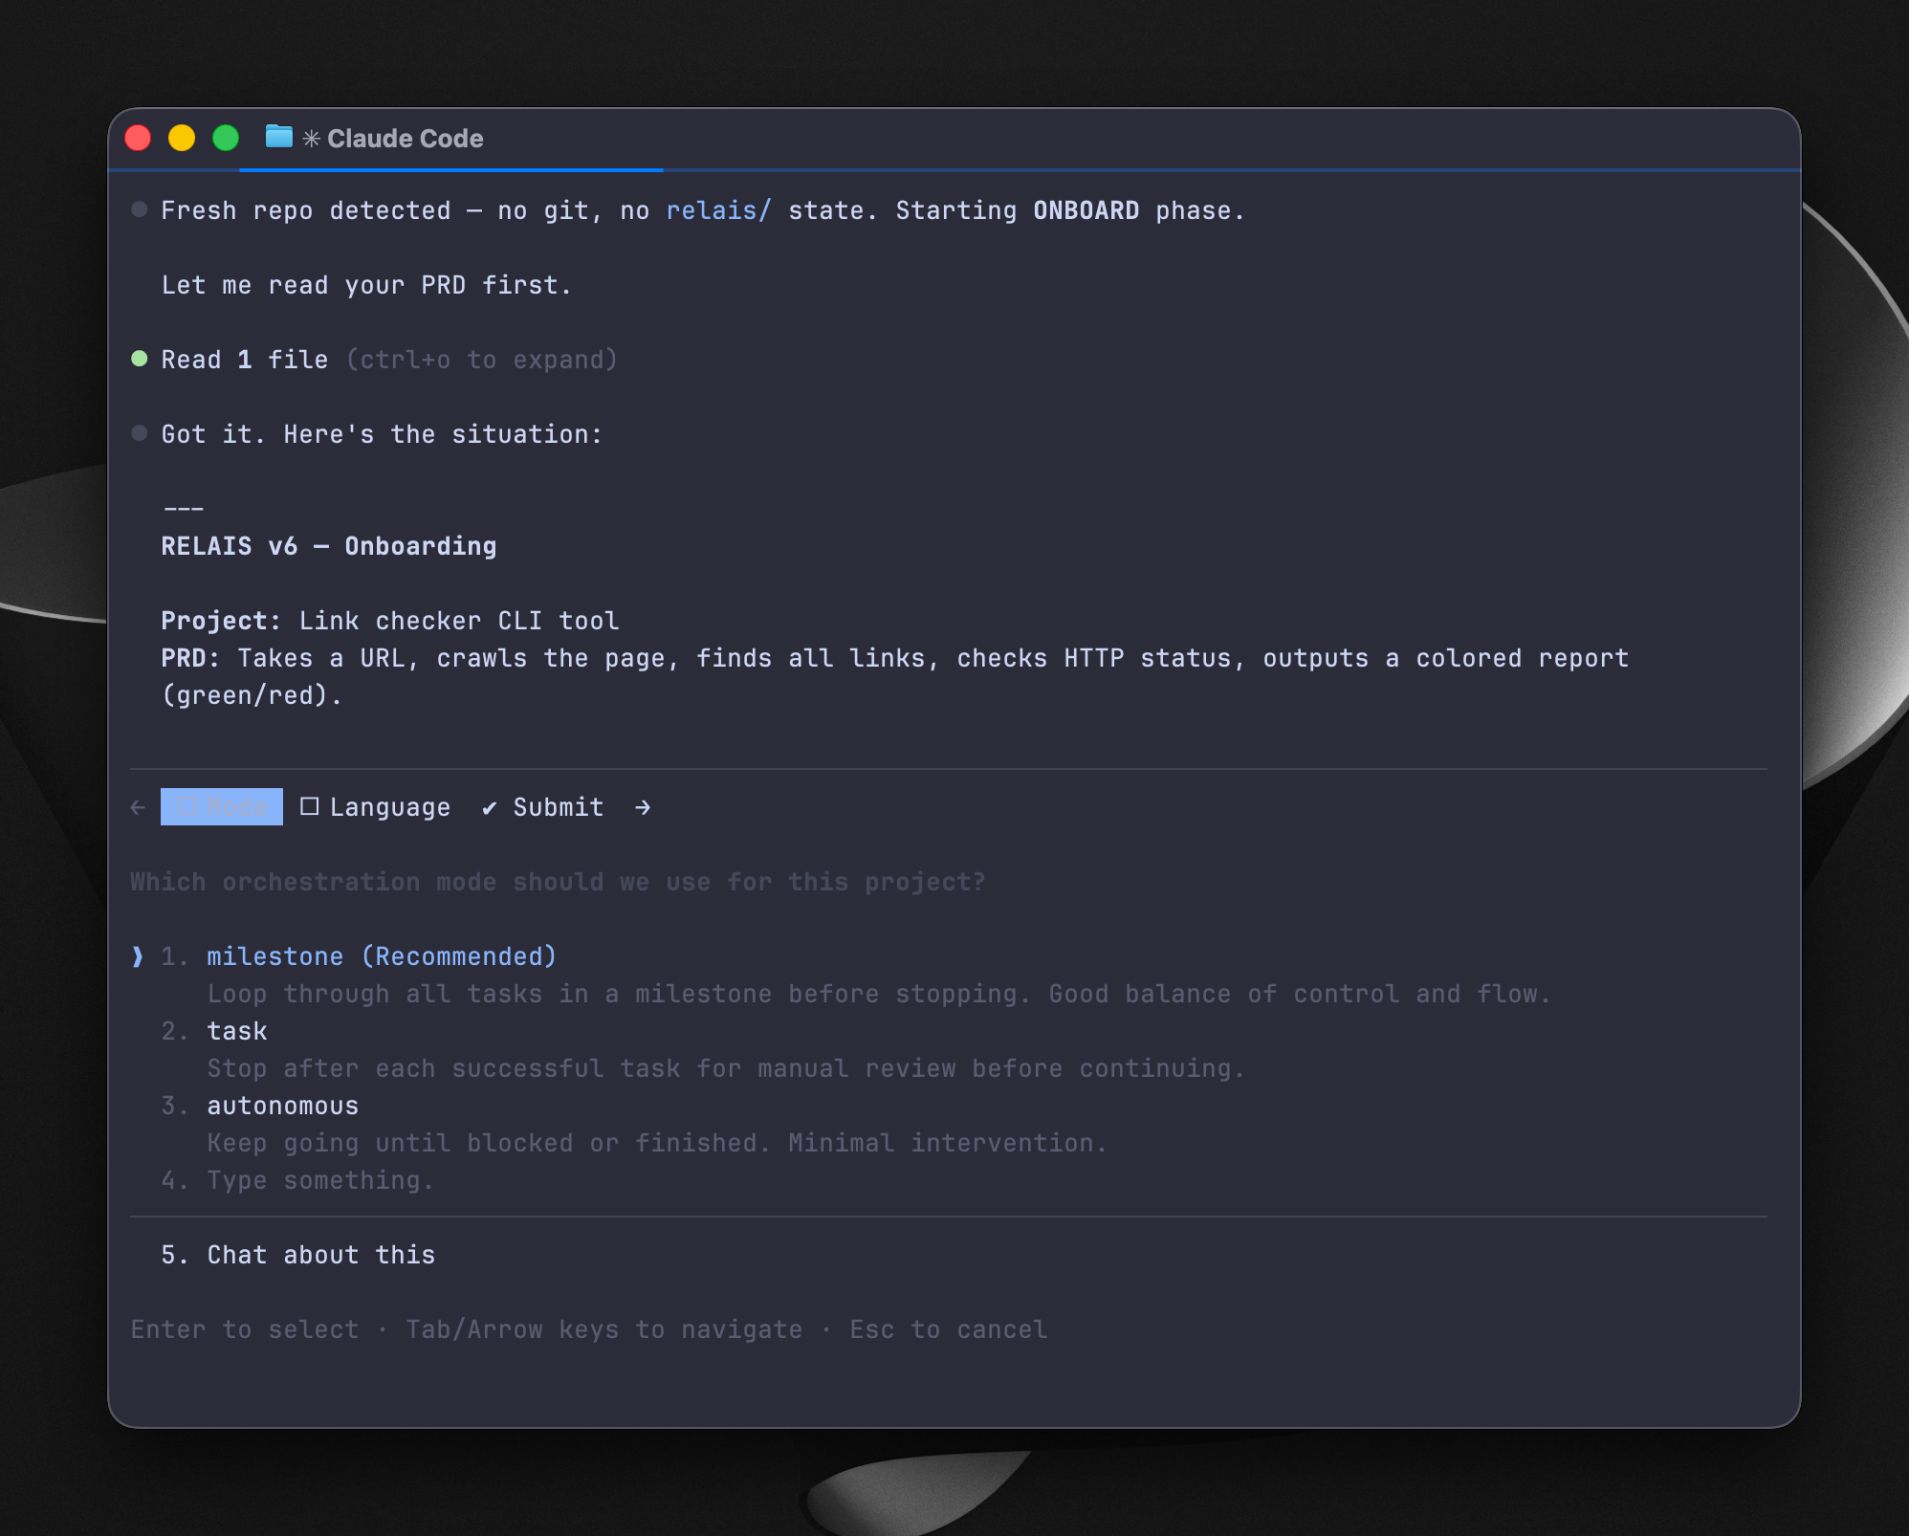1909x1536 pixels.
Task: Open the Submit tab
Action: [543, 807]
